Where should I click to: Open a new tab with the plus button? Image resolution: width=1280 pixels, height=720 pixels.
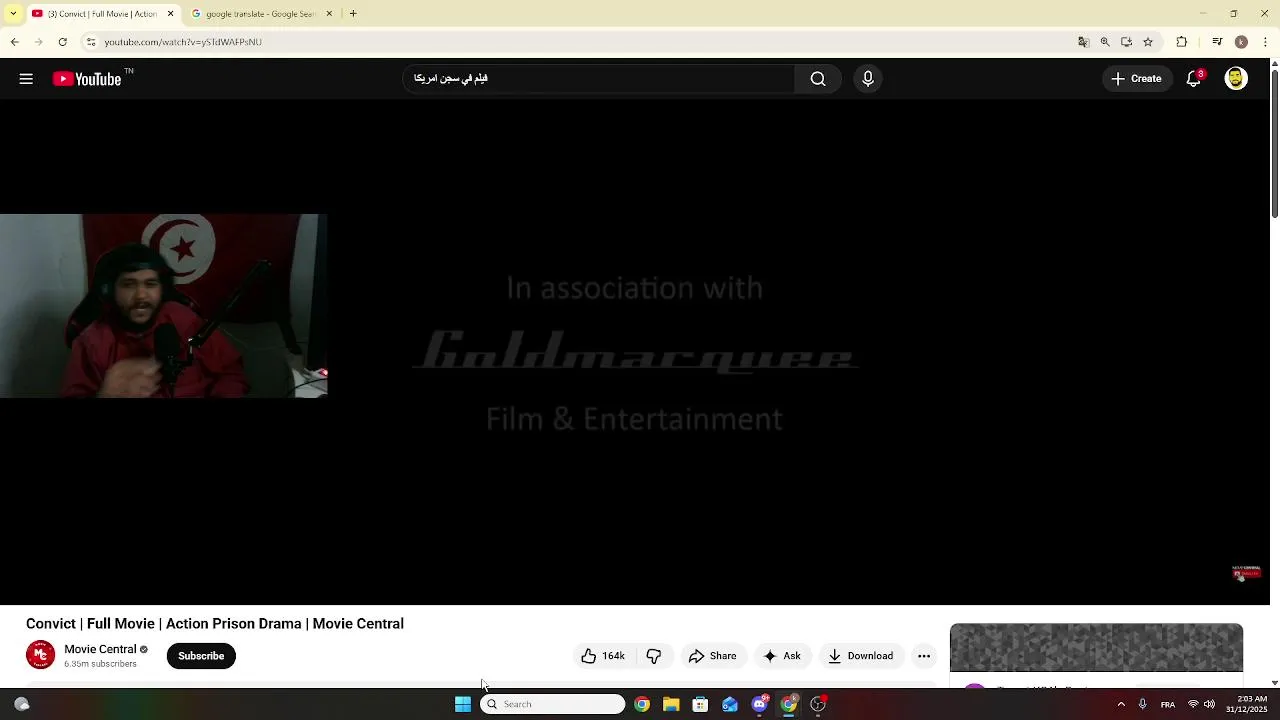click(353, 14)
